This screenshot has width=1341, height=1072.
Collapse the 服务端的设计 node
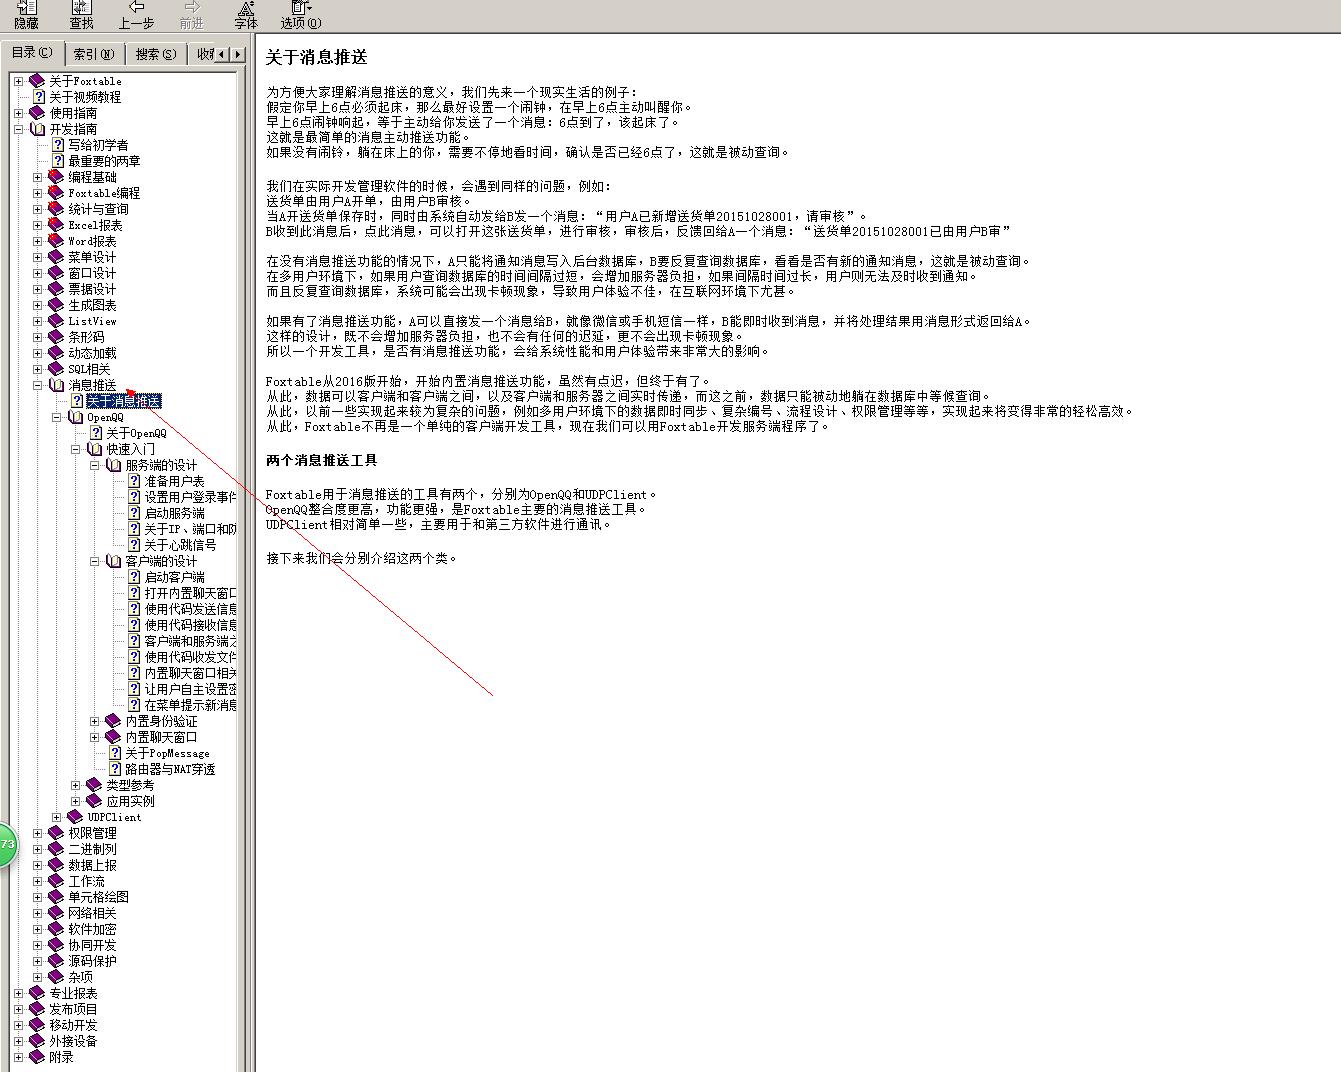tap(94, 465)
